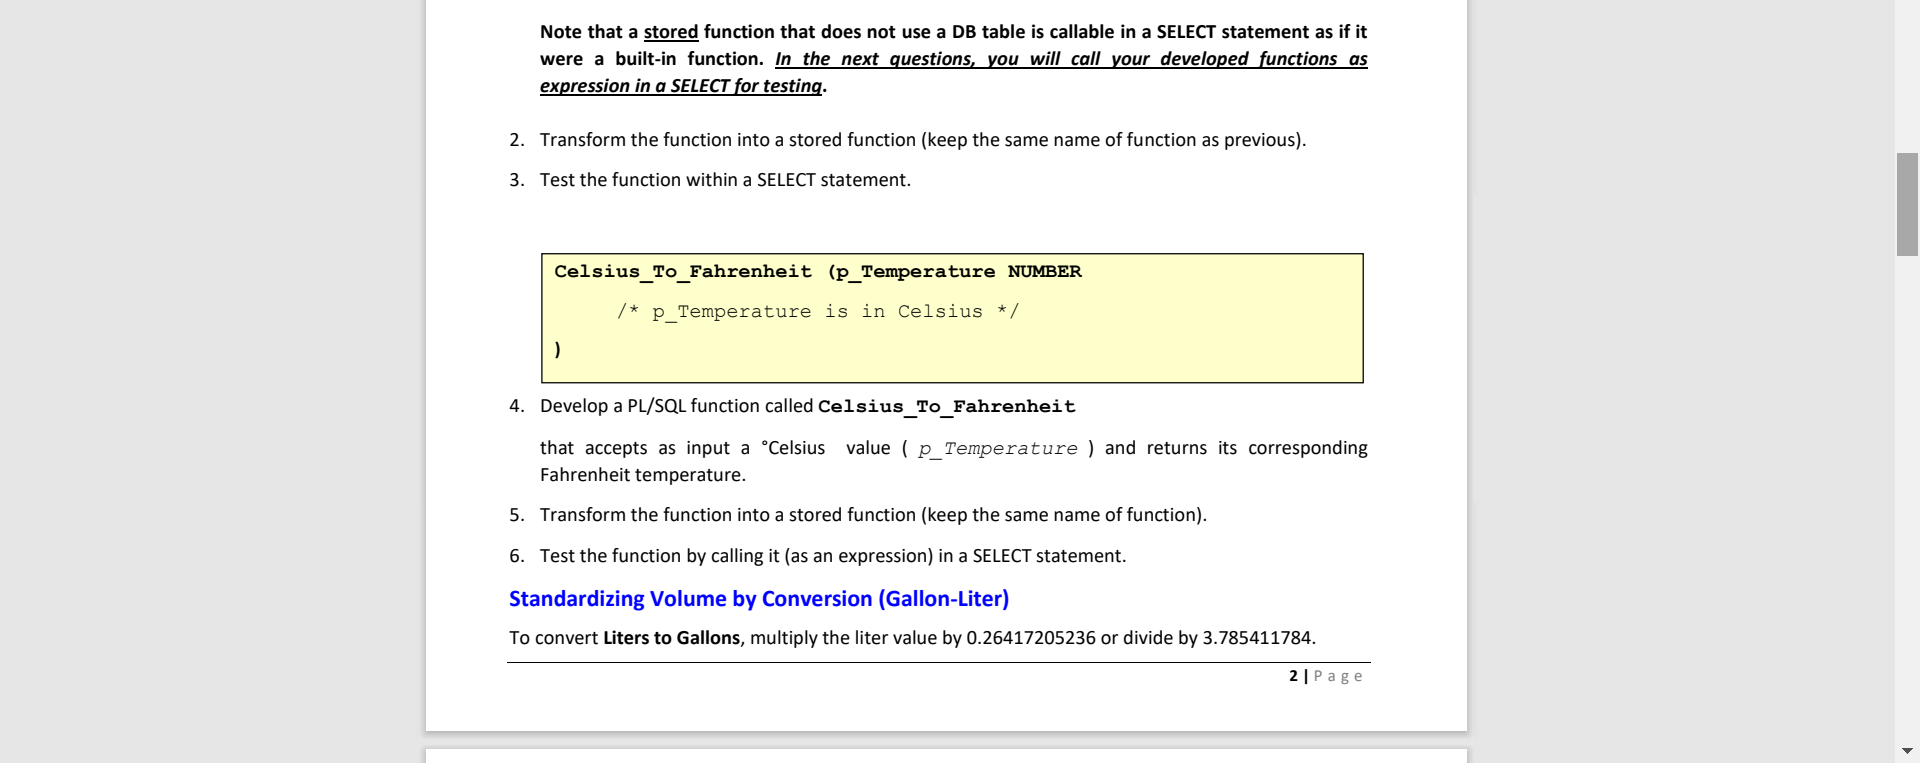Screen dimensions: 1920x763
Task: Click the value '0.26417205236' in the conversion sentence
Action: (x=1031, y=638)
